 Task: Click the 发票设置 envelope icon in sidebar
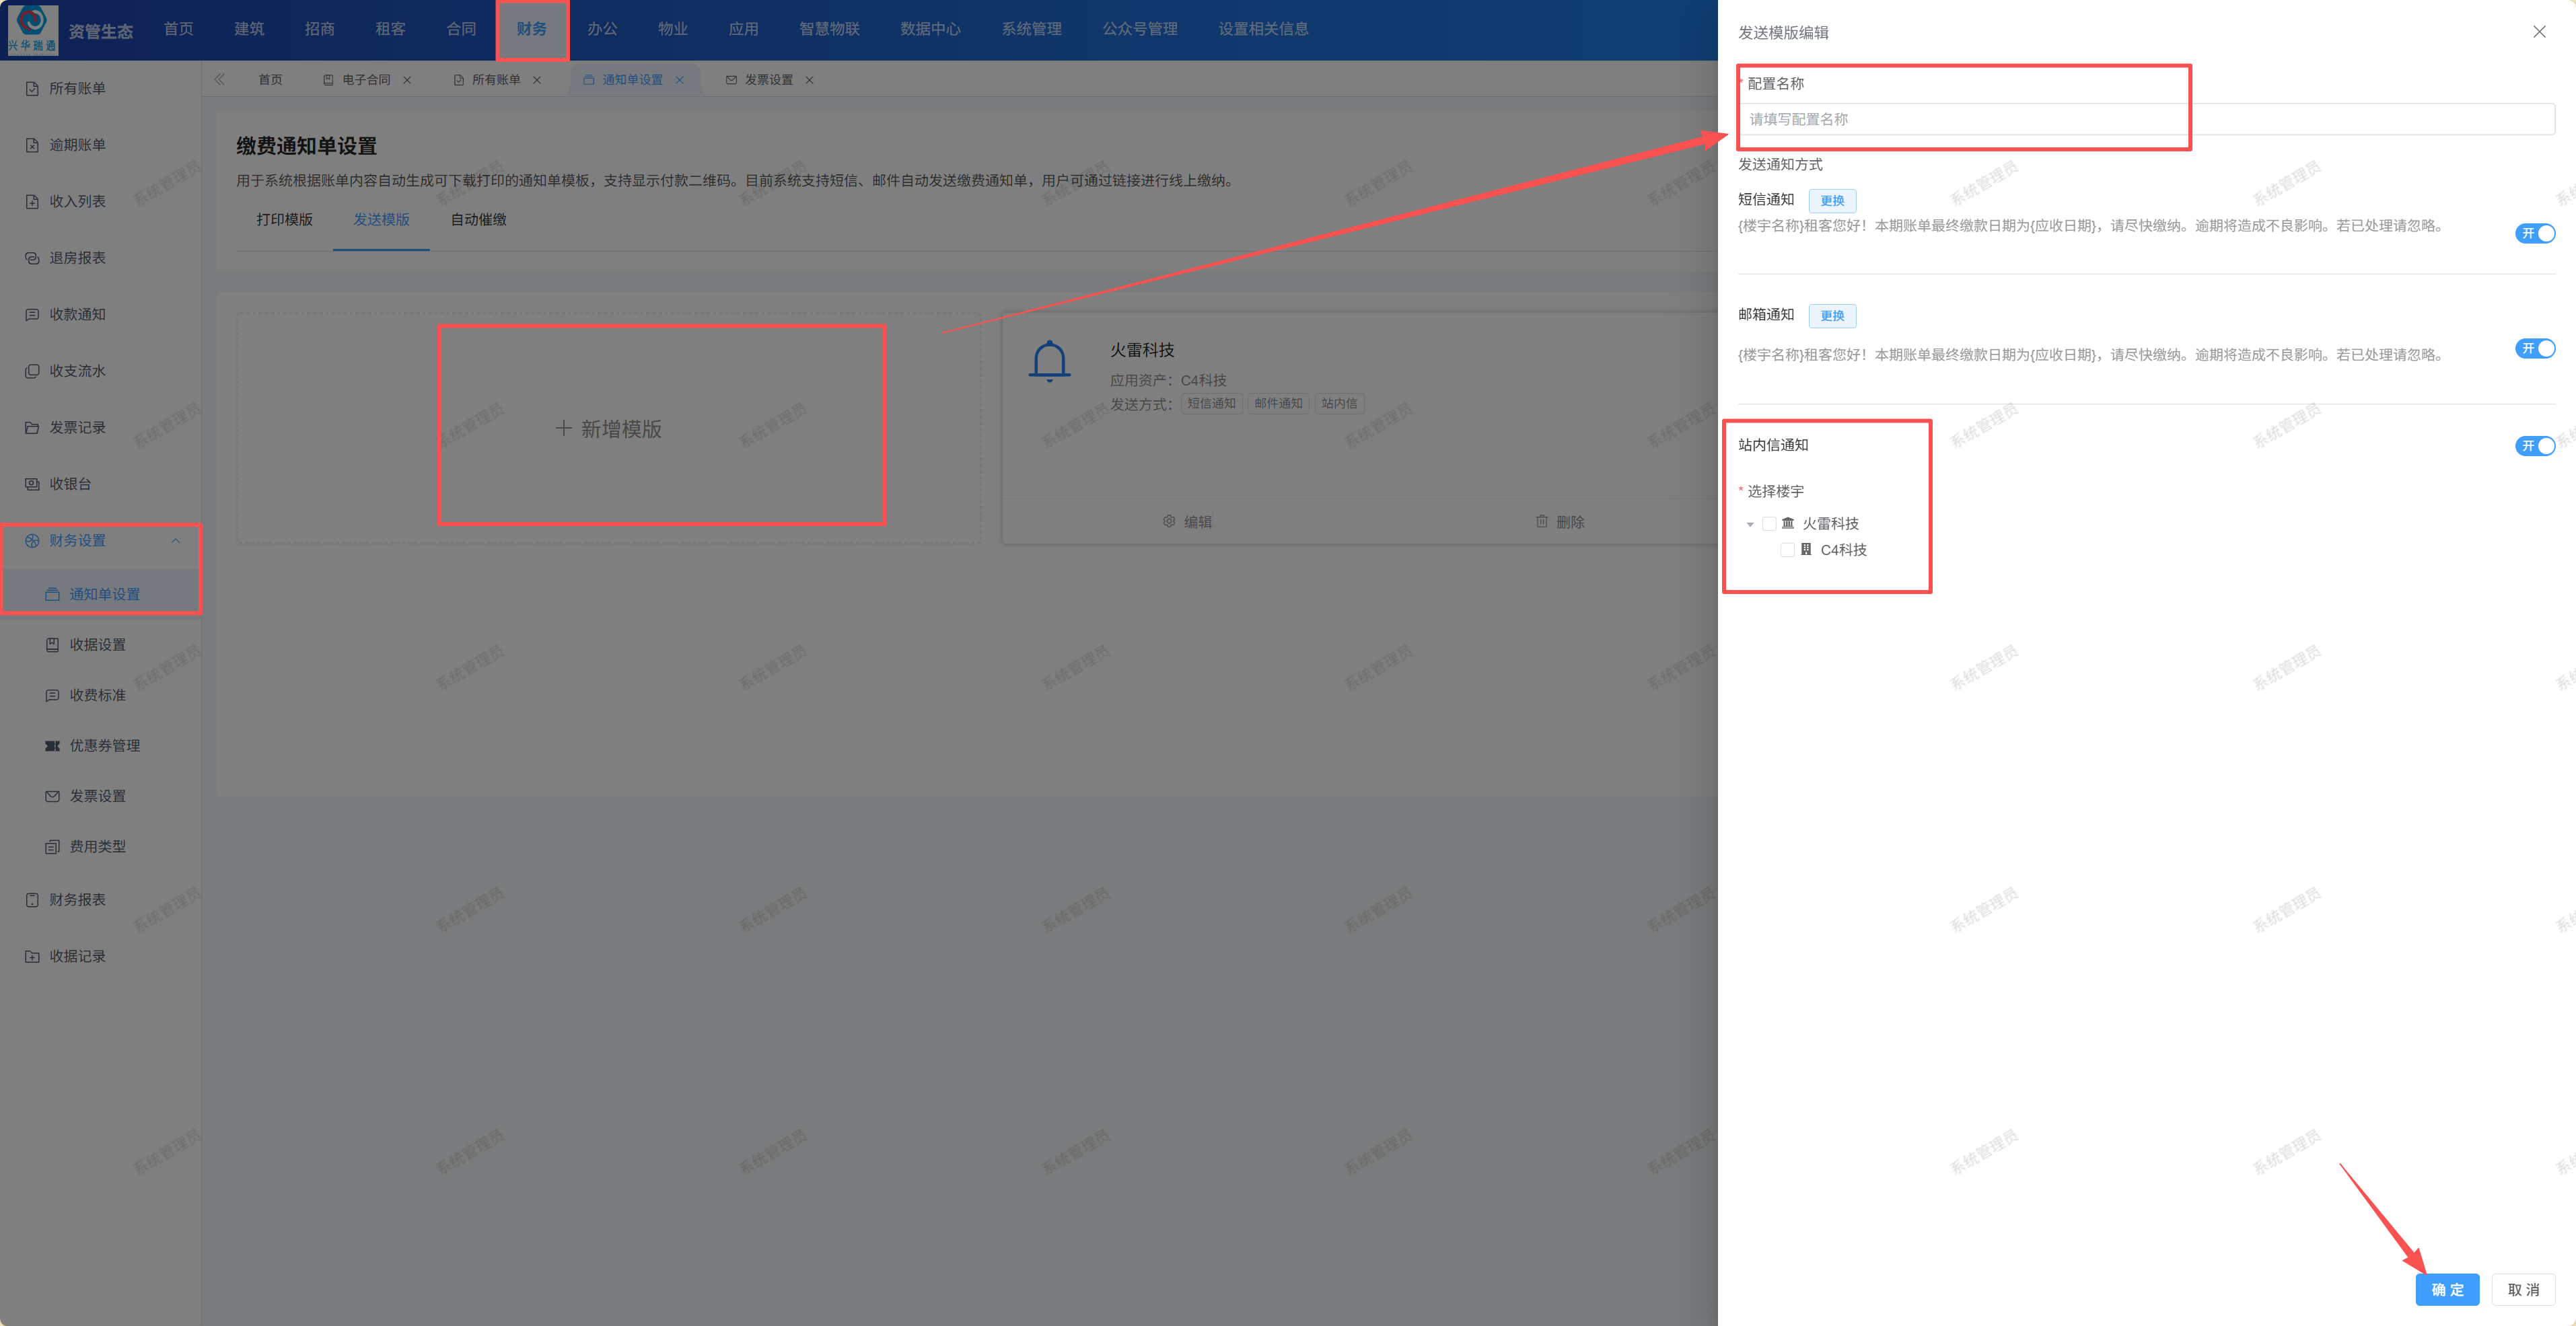coord(52,796)
